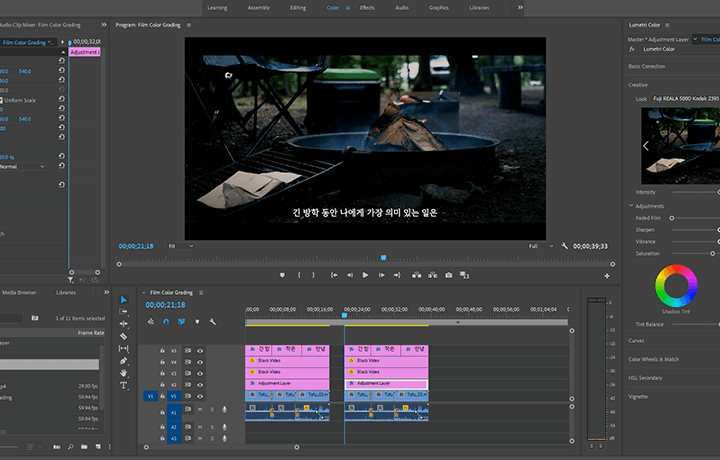Toggle V1 track output eye
The height and width of the screenshot is (460, 720).
pyautogui.click(x=200, y=396)
